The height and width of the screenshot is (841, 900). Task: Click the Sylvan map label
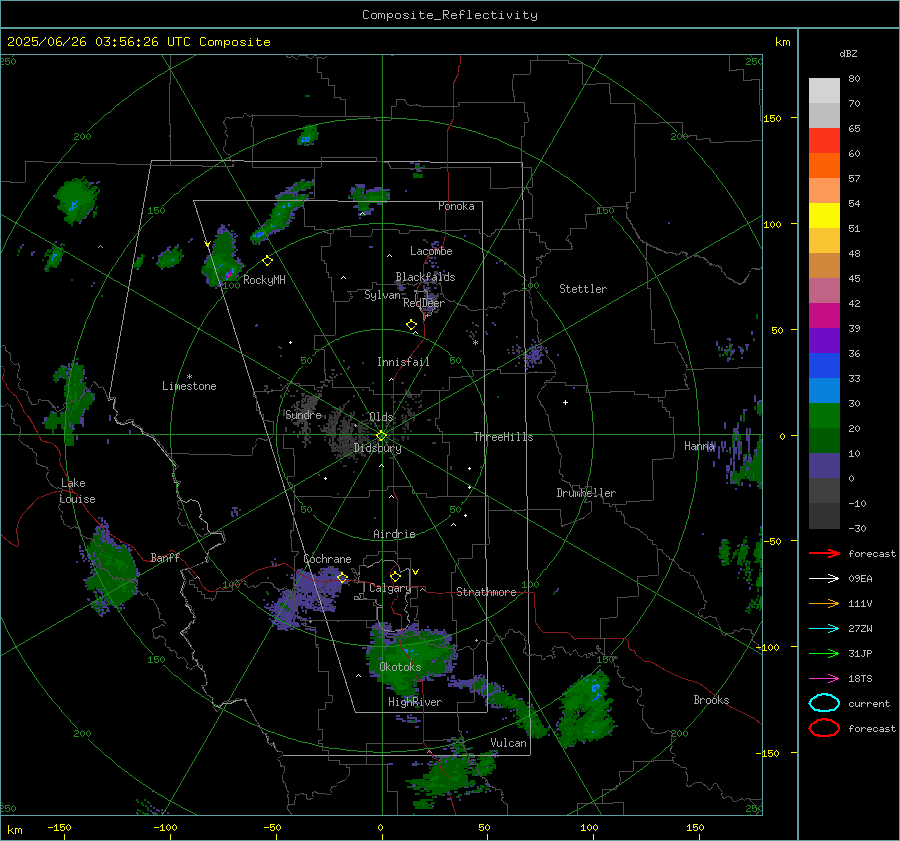click(x=382, y=295)
